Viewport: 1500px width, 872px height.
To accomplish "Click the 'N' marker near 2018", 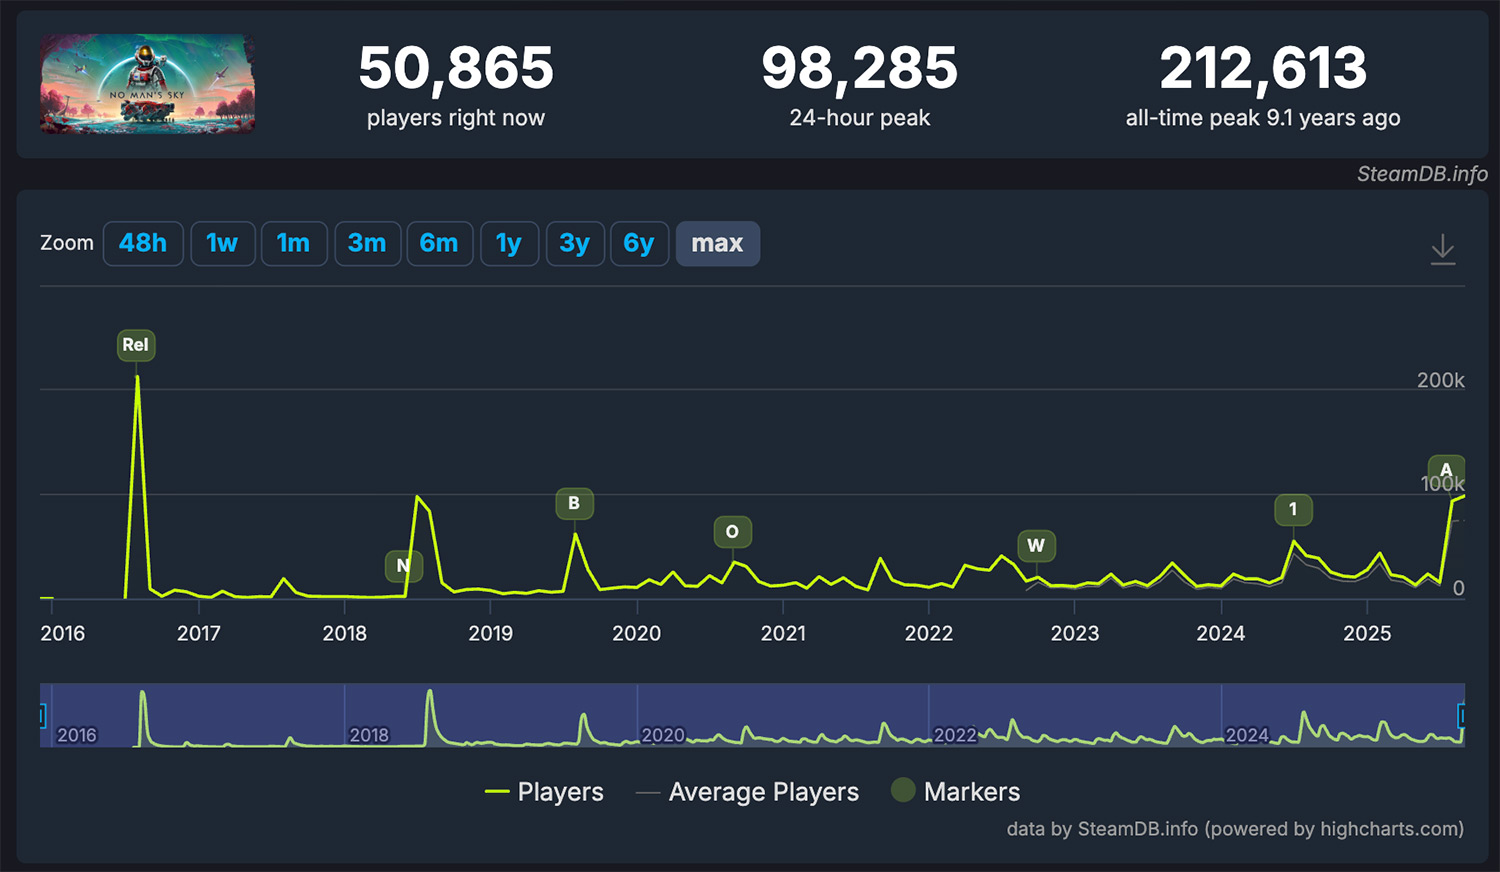I will click(403, 566).
